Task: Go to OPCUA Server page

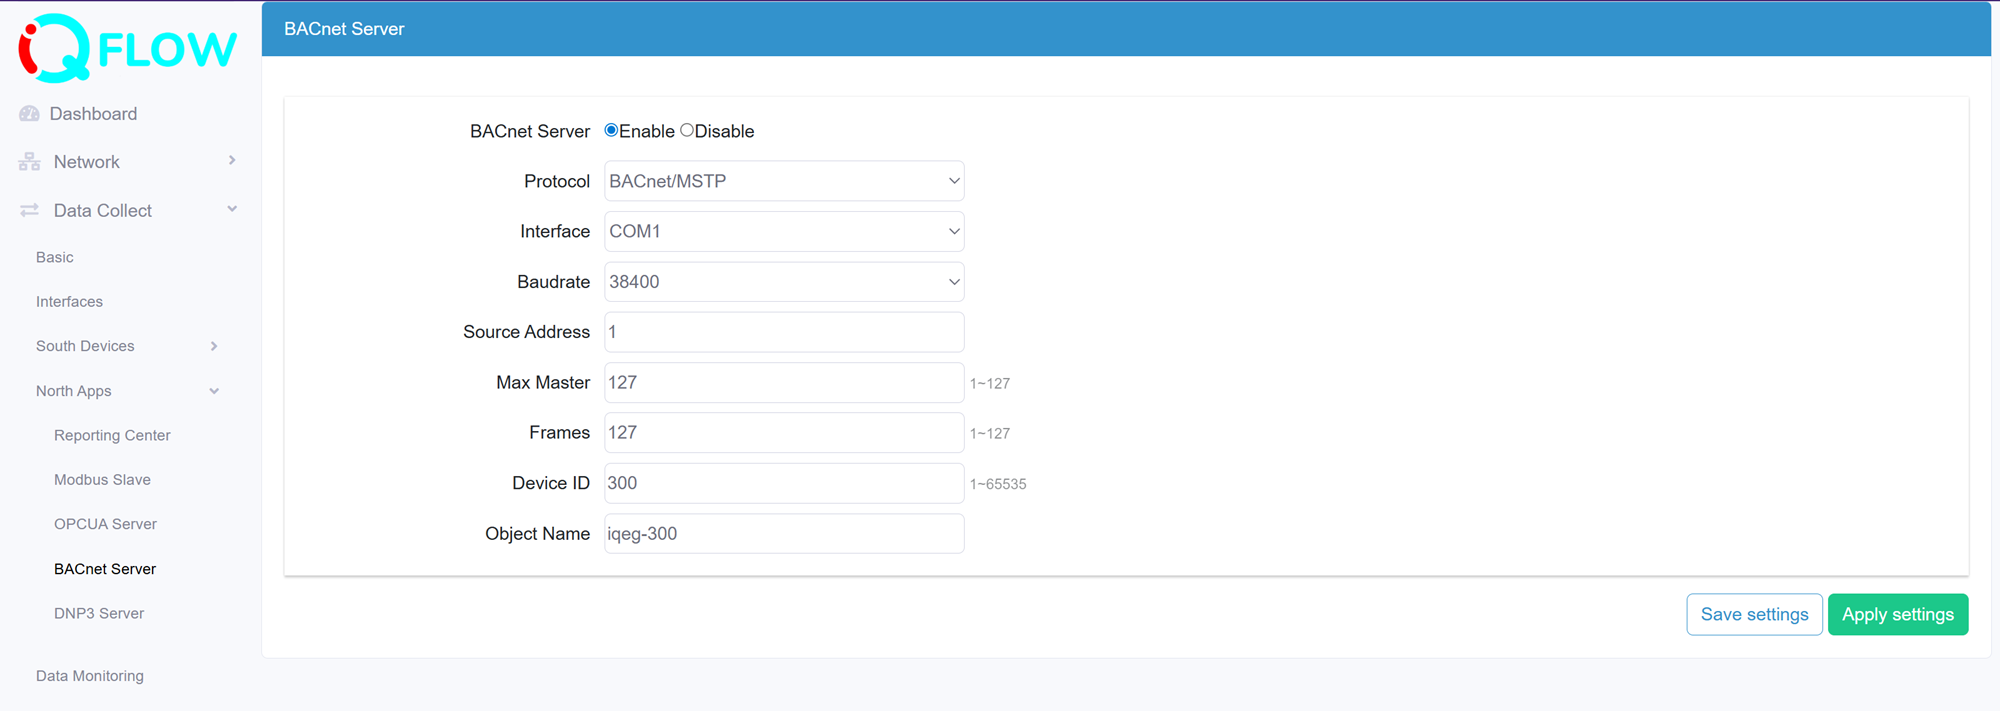Action: (x=105, y=524)
